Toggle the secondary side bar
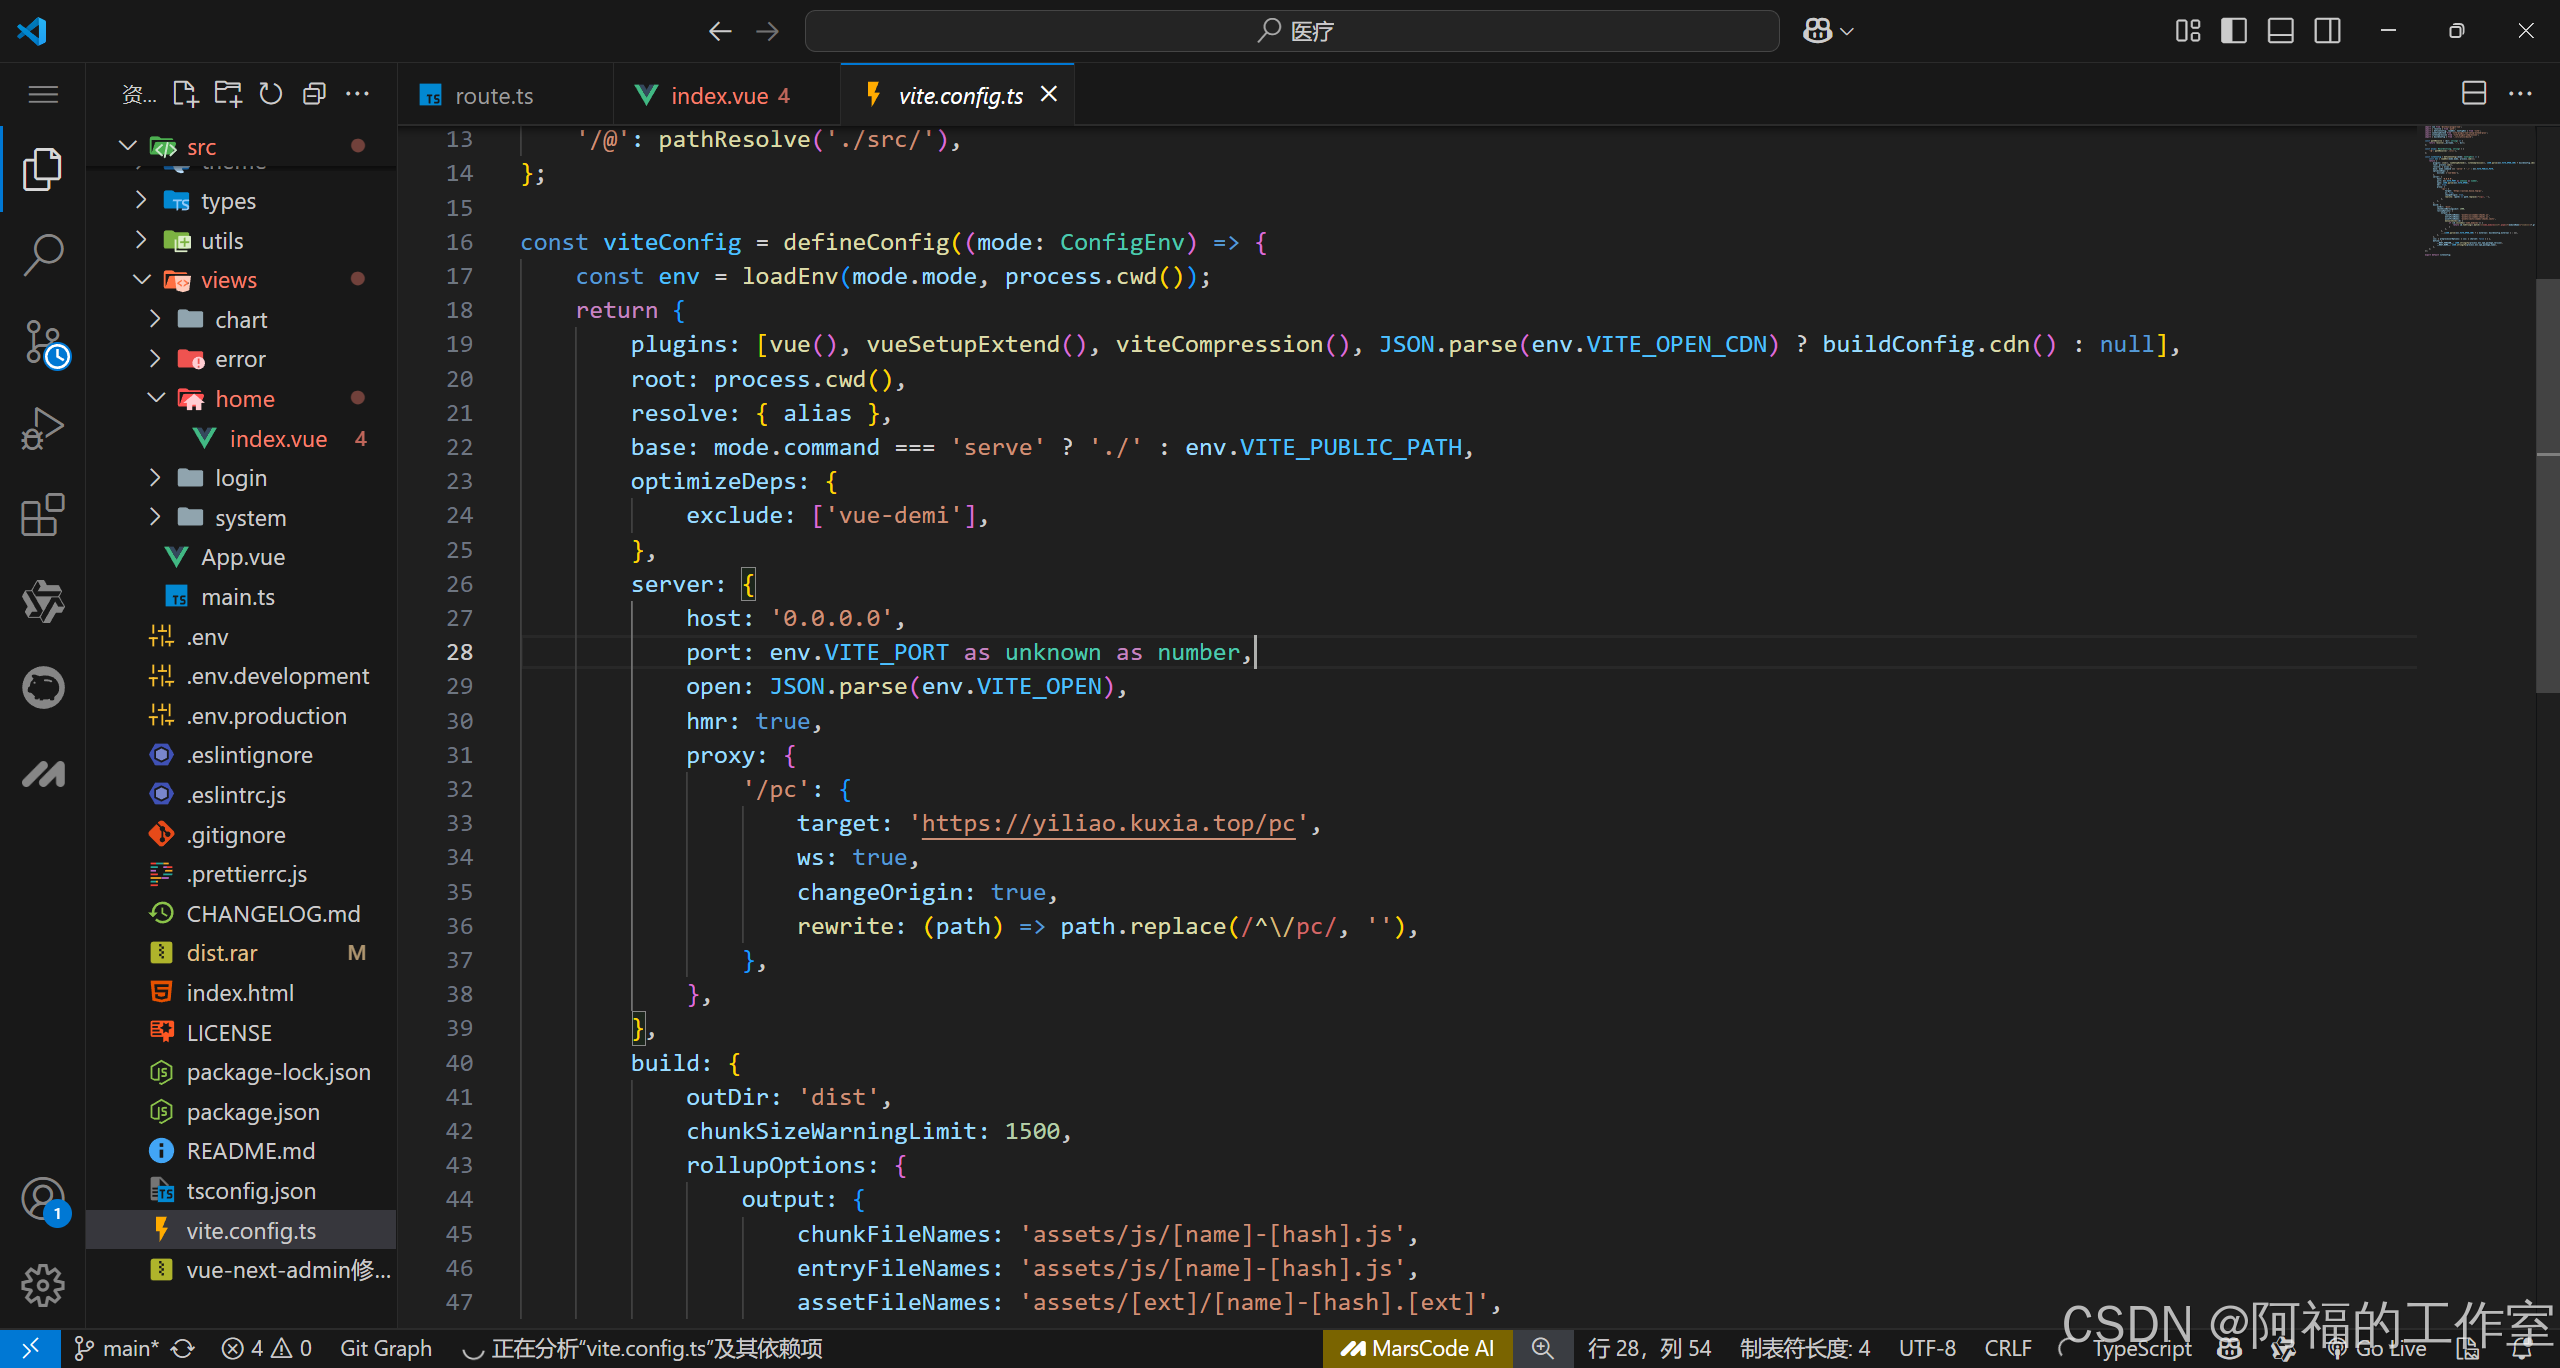 point(2327,31)
